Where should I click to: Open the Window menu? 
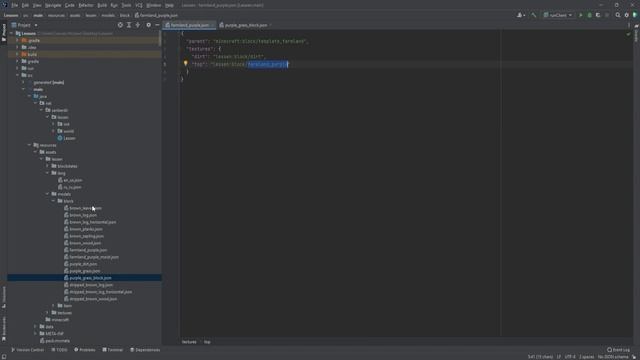click(153, 5)
